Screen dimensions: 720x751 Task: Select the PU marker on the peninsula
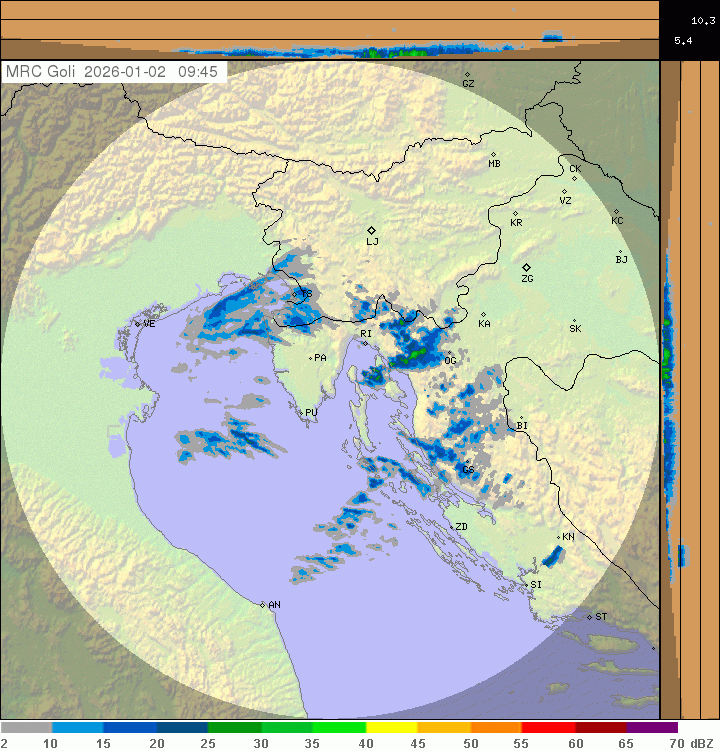click(x=302, y=411)
